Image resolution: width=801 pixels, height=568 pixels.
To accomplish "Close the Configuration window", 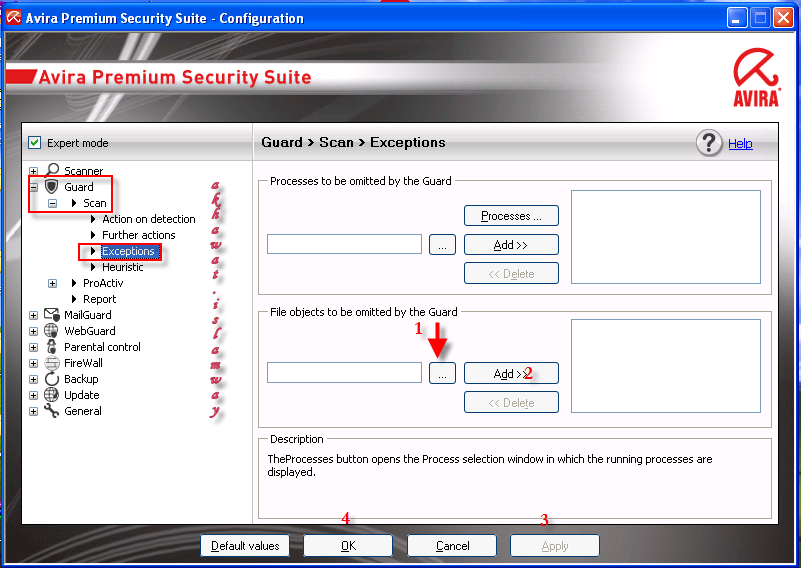I will pos(783,18).
